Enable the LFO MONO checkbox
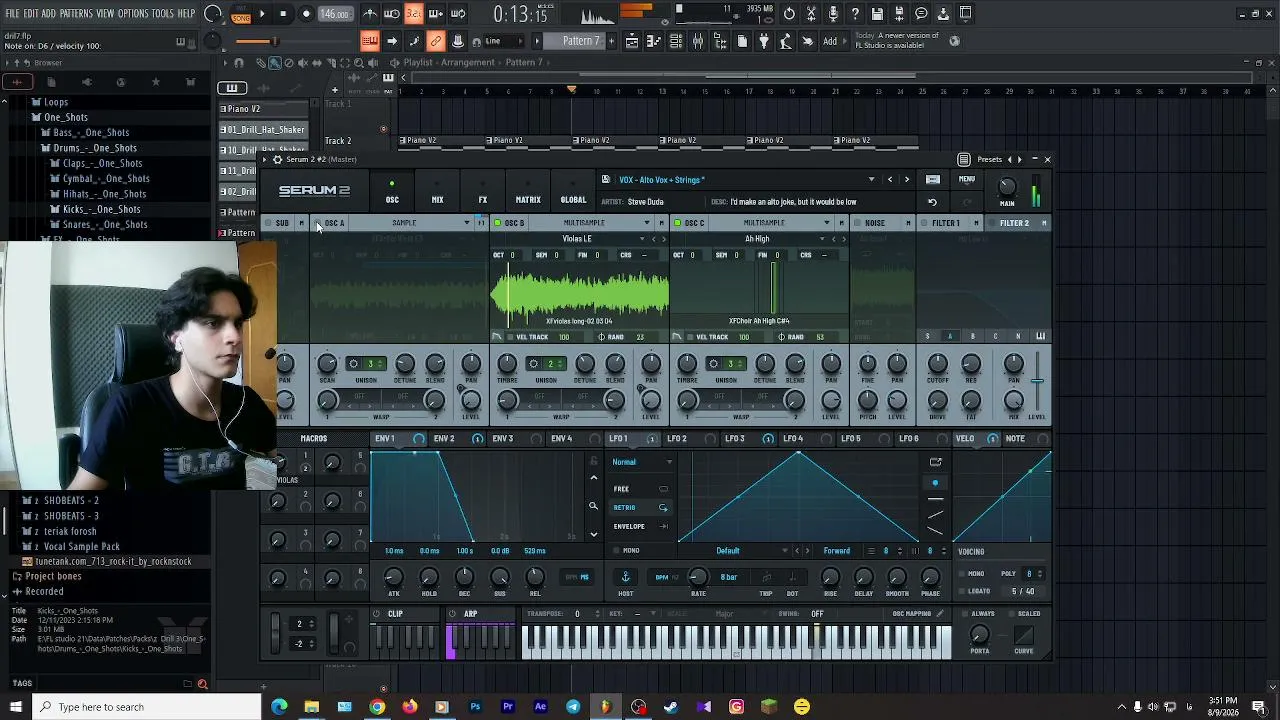 [x=615, y=551]
